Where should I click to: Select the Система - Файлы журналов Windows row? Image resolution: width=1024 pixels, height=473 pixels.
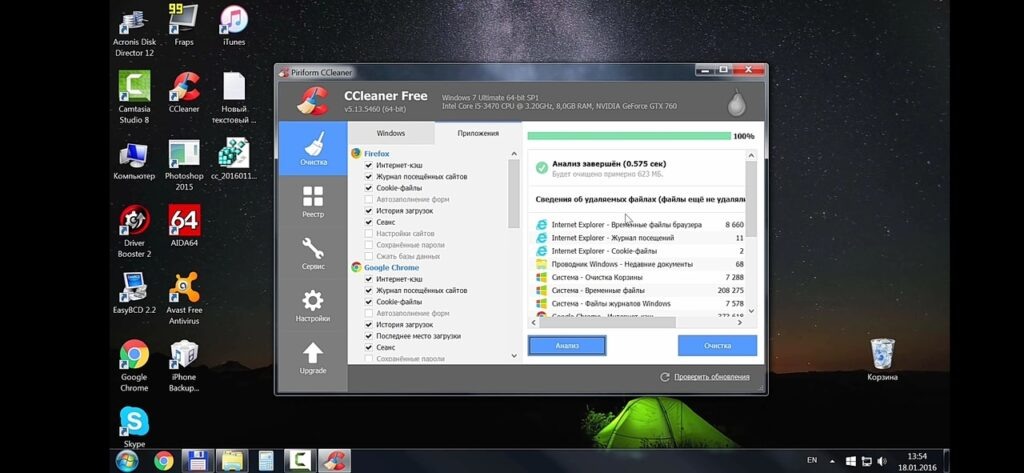(639, 303)
